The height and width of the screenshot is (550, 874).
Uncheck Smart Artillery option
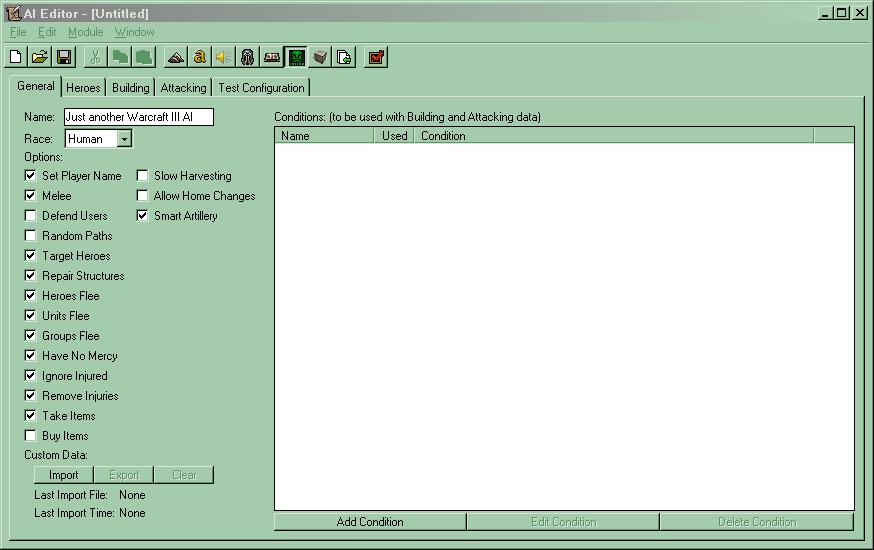pyautogui.click(x=143, y=216)
